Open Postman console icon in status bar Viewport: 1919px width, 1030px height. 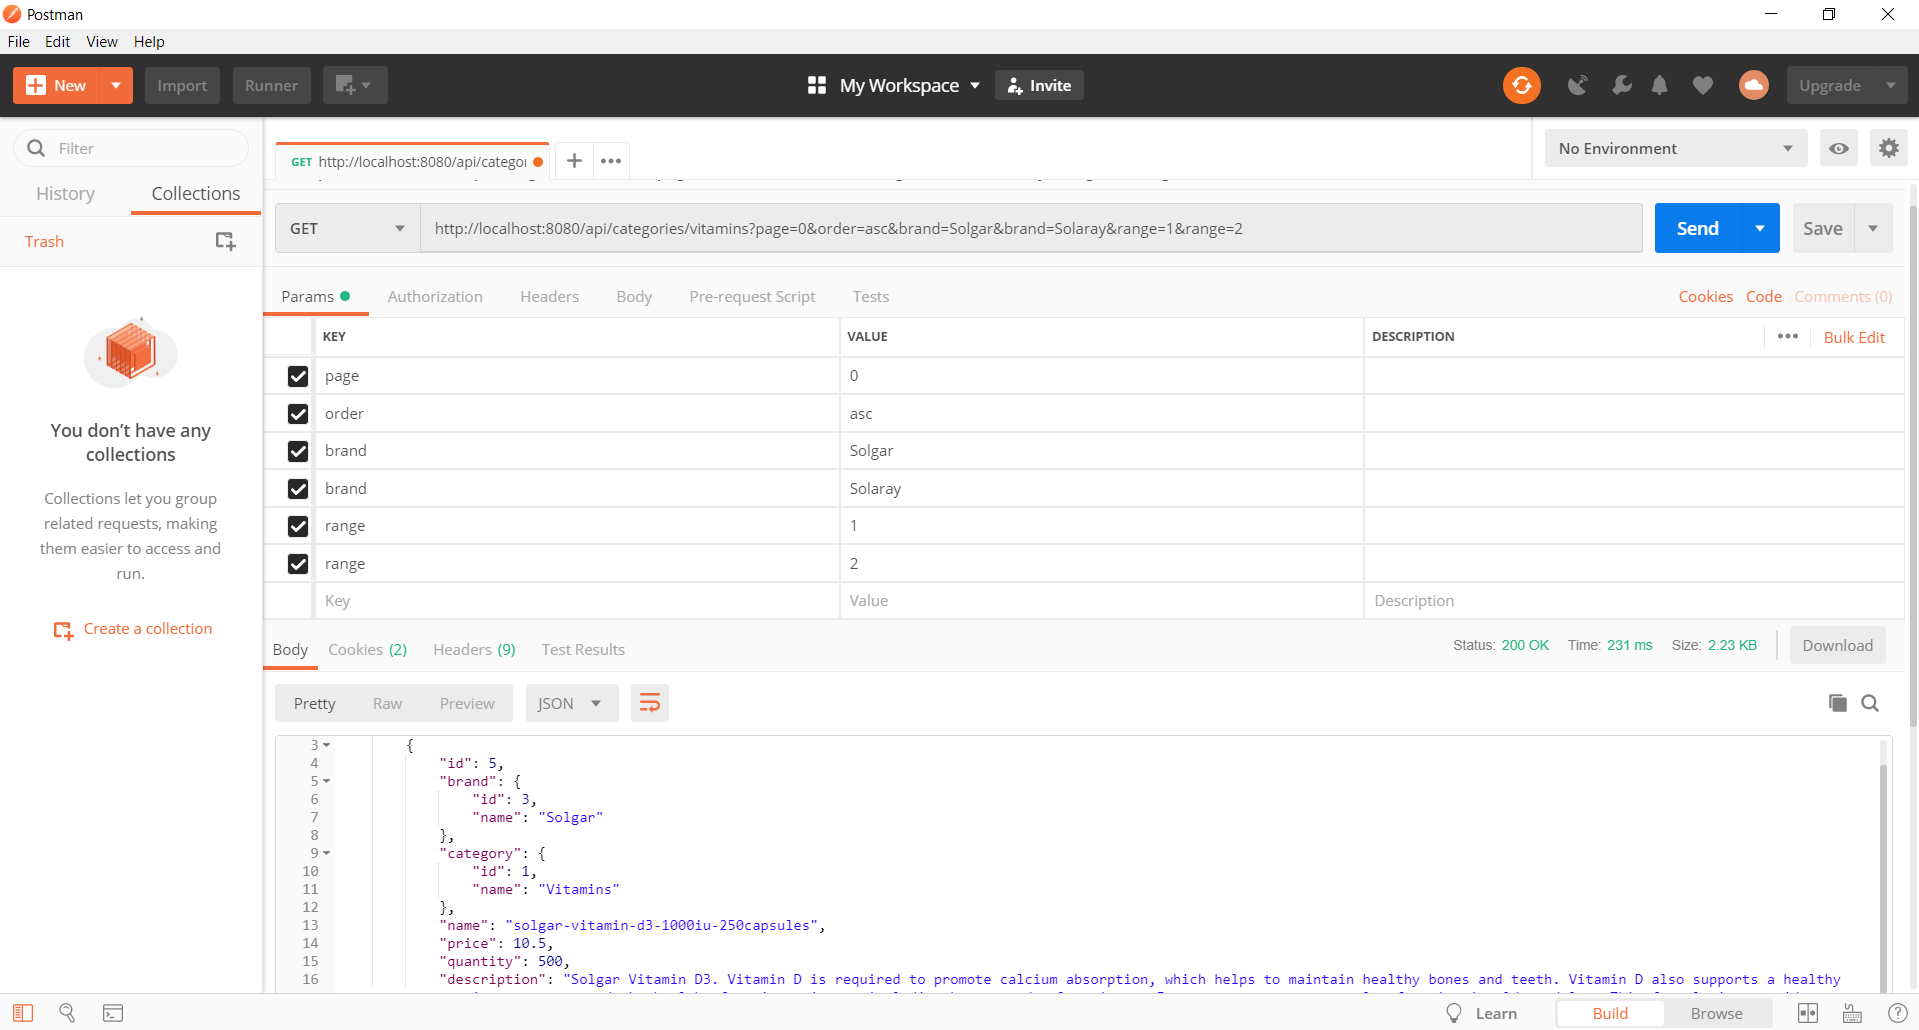[x=113, y=1013]
